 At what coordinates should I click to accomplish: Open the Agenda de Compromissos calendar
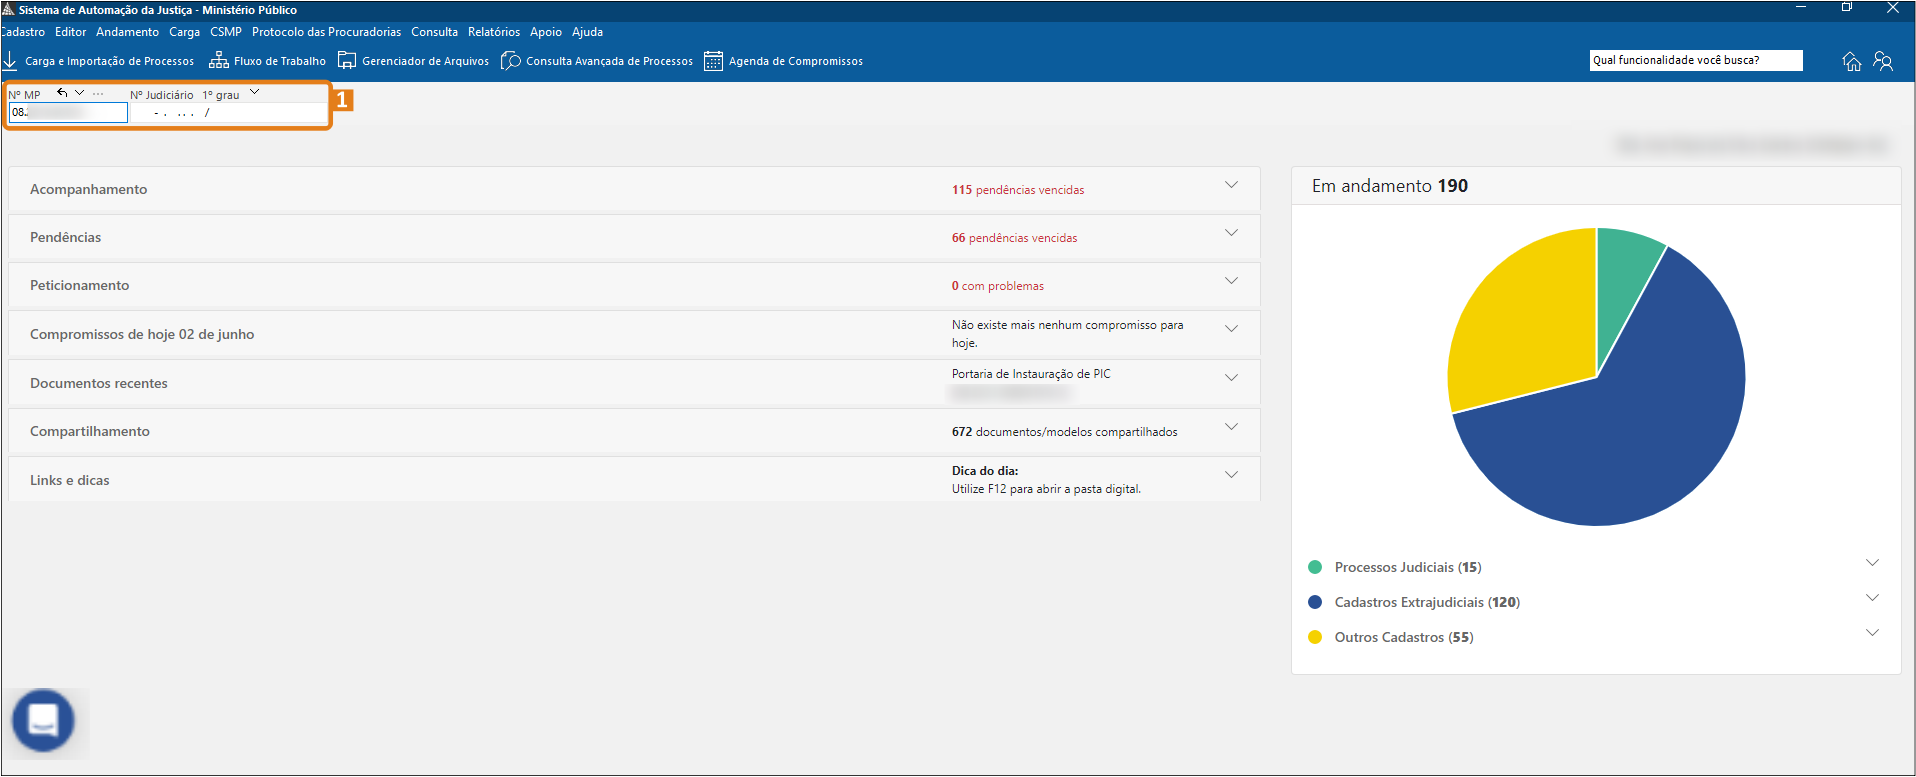pos(784,61)
